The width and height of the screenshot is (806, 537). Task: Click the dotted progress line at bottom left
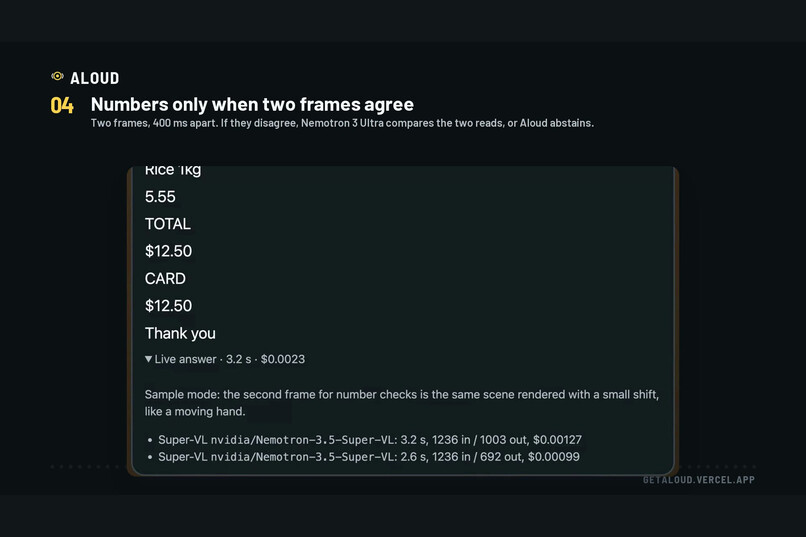[x=85, y=467]
